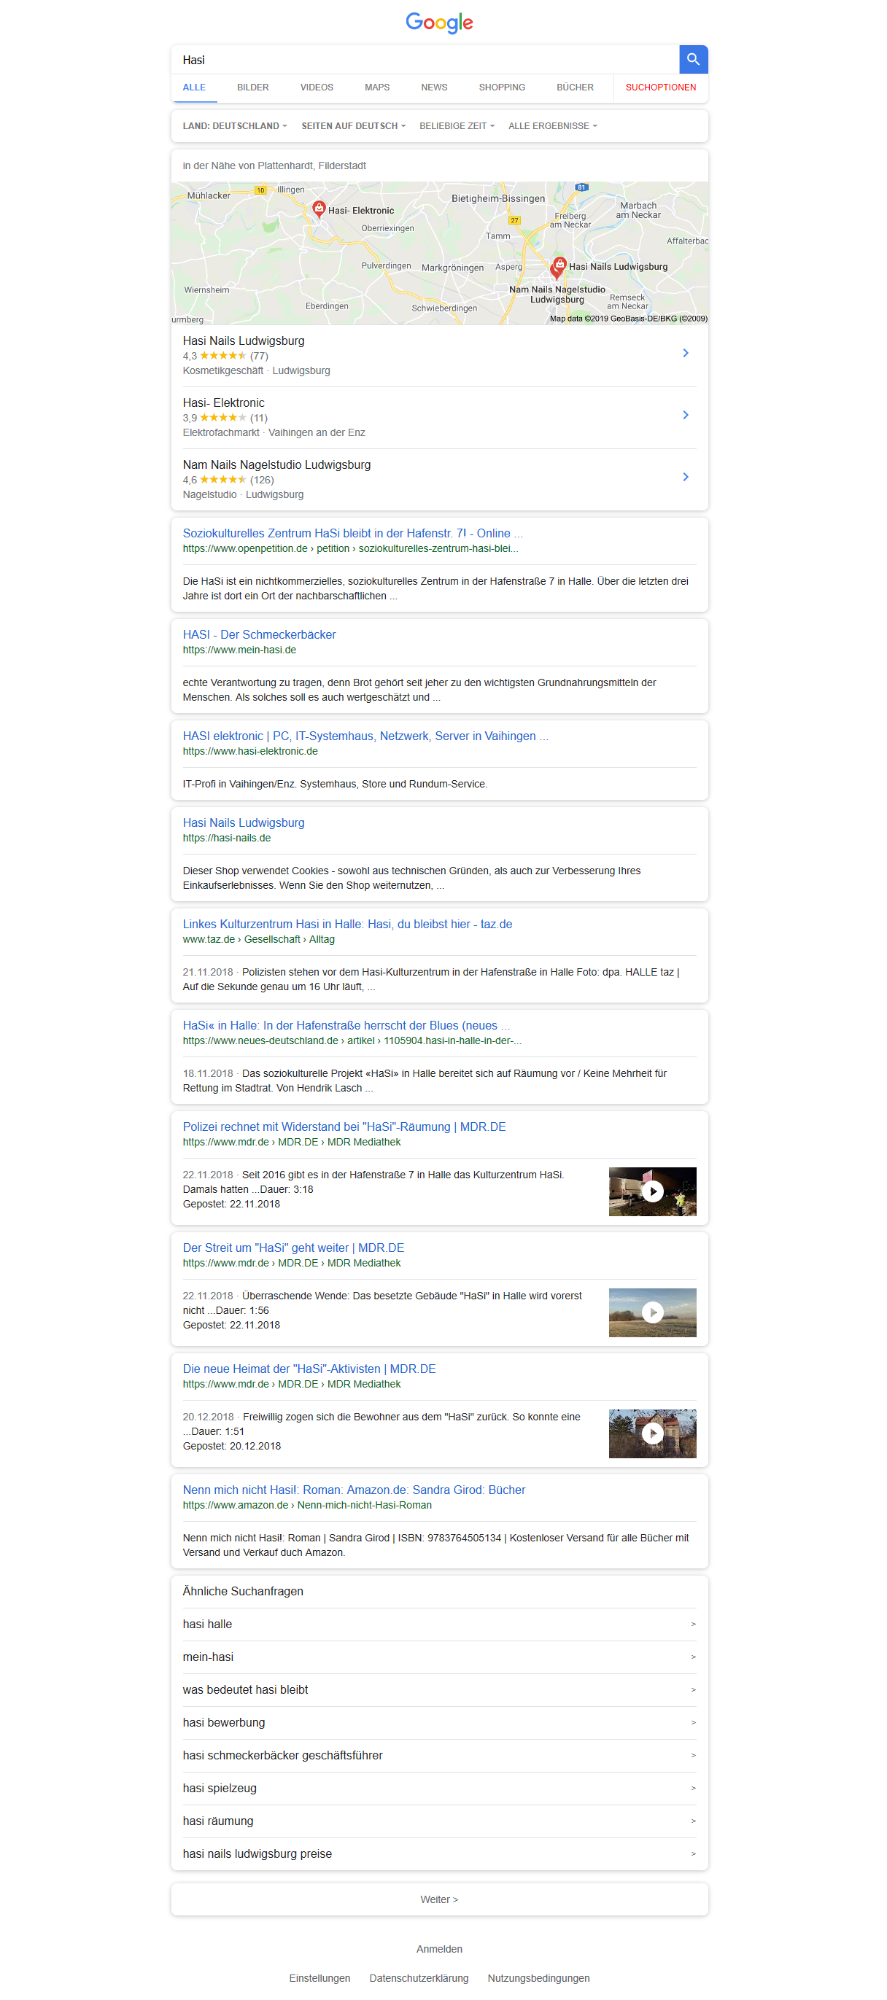
Task: Click the Weiter next-page button
Action: pos(439,1900)
